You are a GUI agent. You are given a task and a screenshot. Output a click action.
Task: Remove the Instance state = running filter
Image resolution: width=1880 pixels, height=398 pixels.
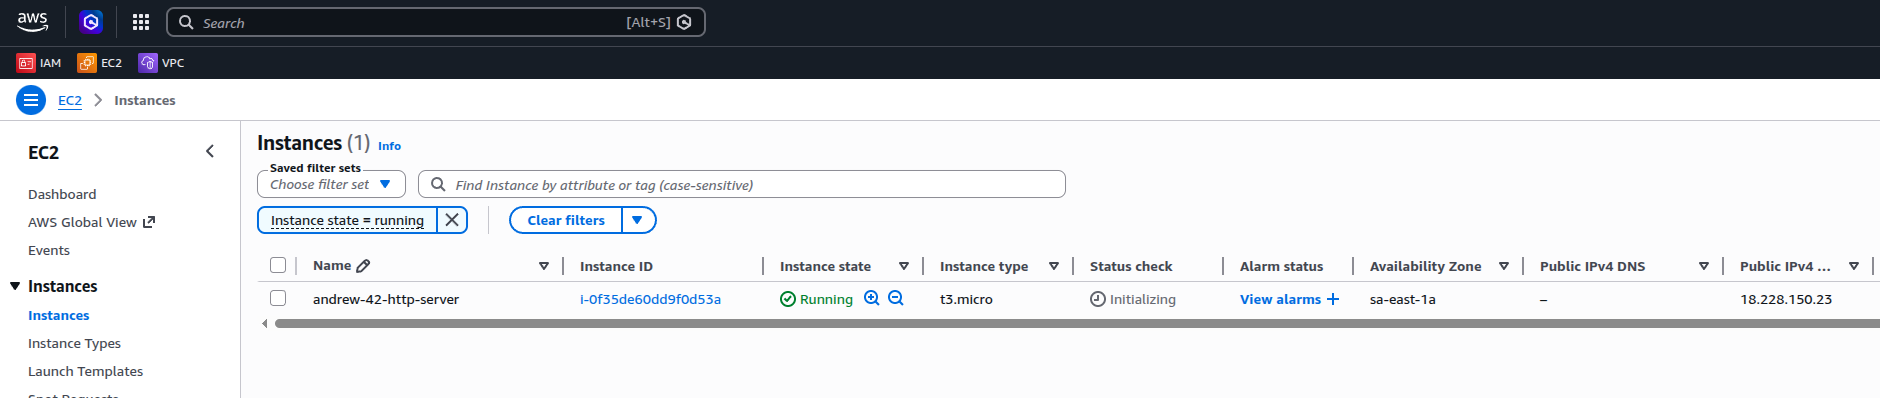pos(452,220)
